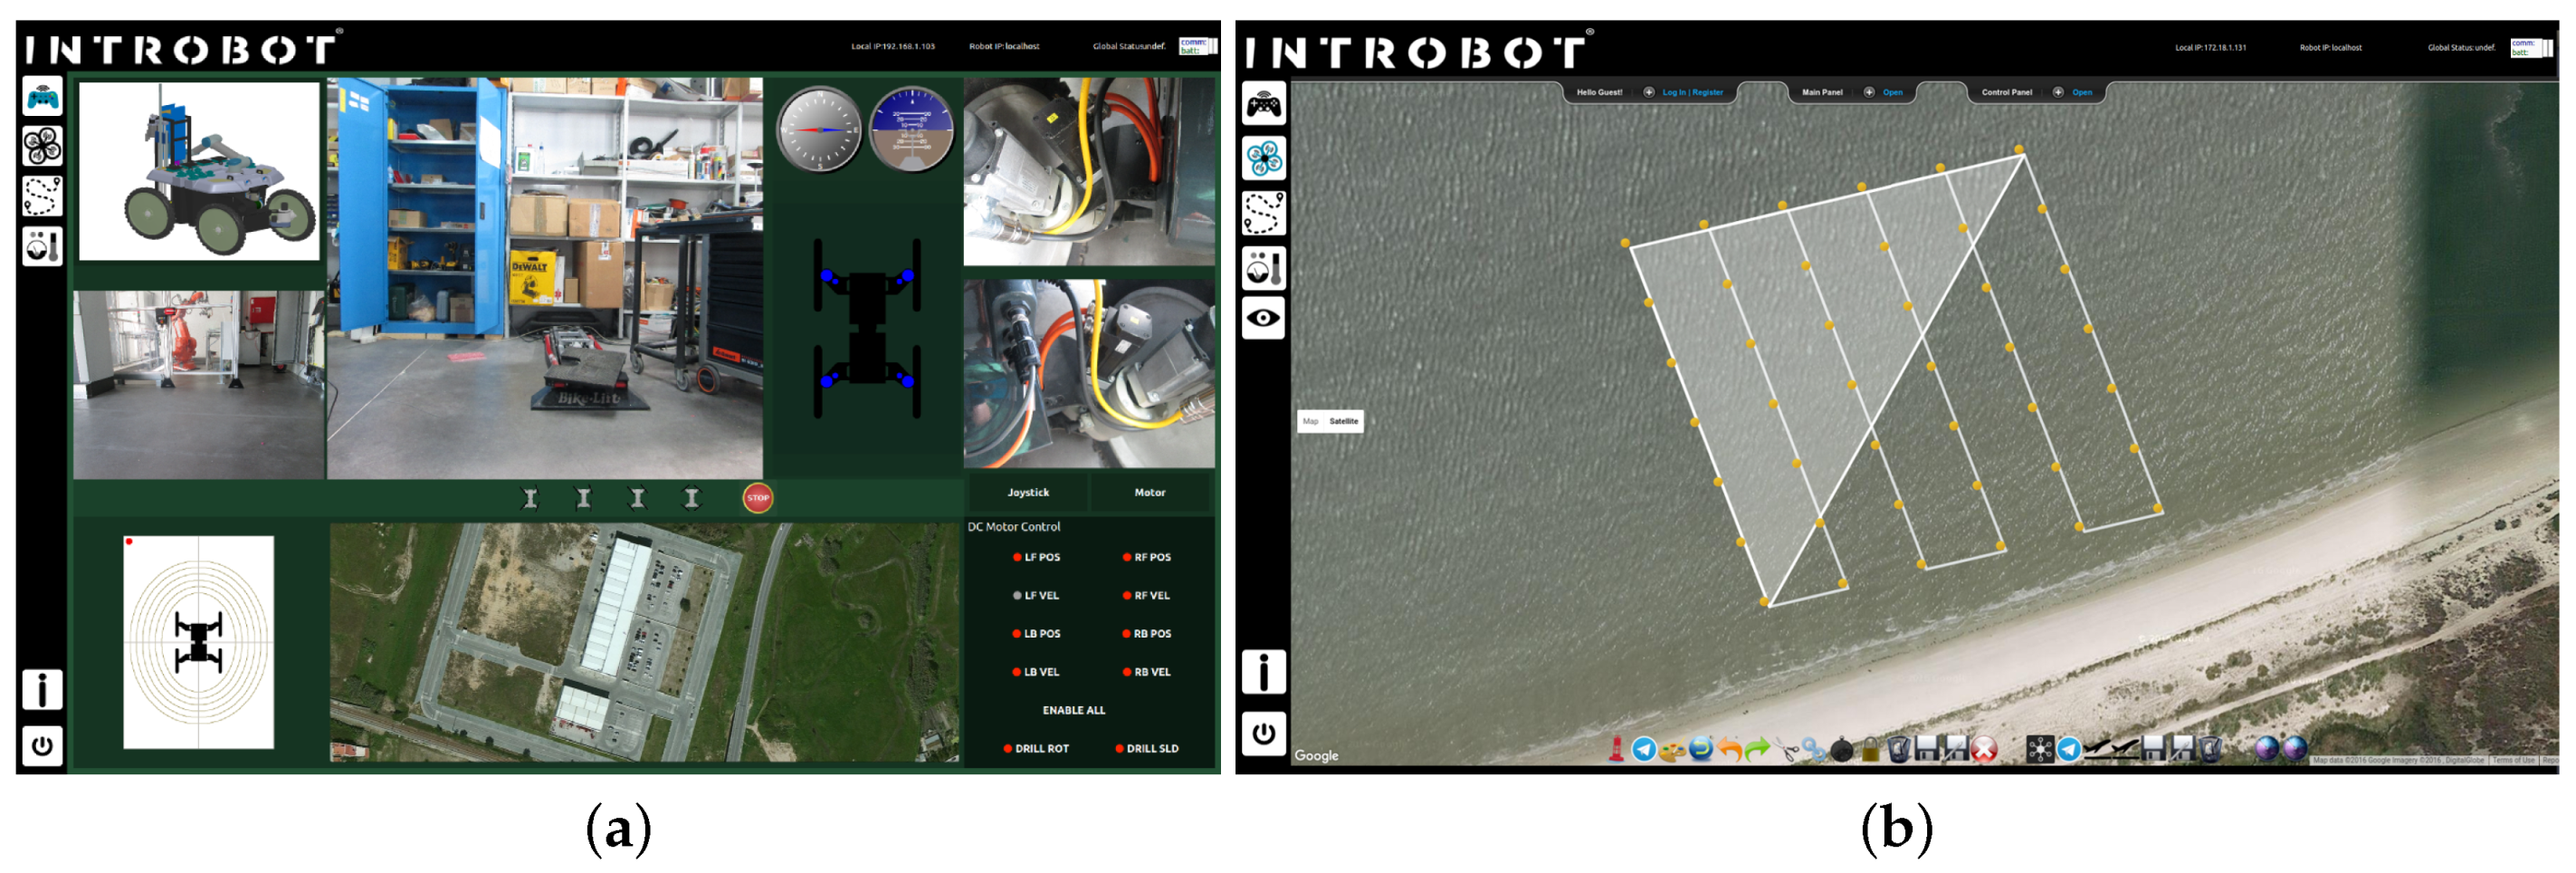
Task: Switch to the Joystick tab
Action: click(x=1027, y=492)
